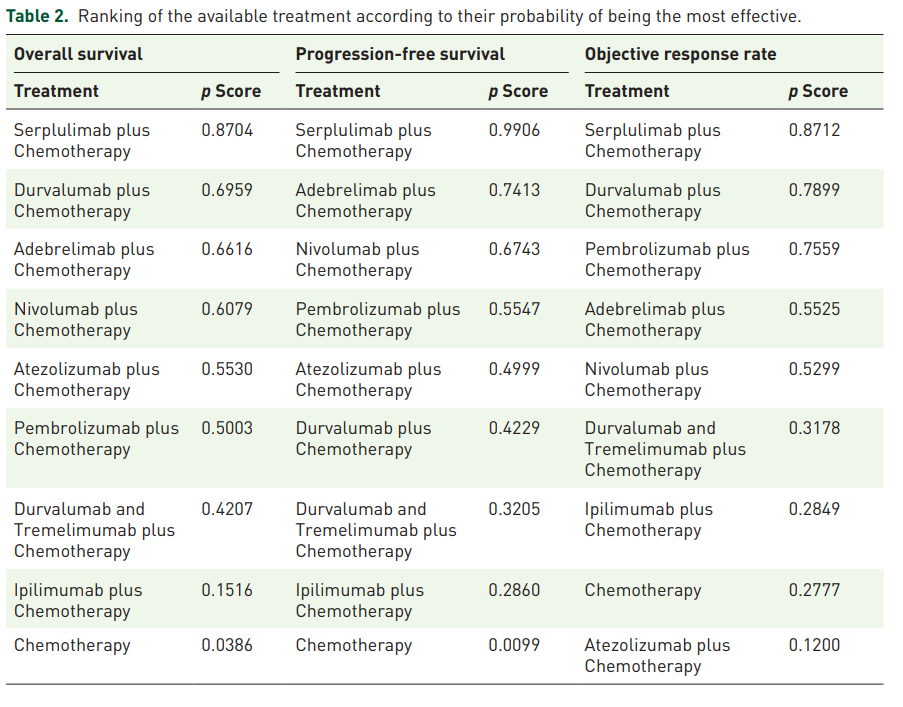Click the p Score header under Overall survival
Viewport: 903px width, 707px height.
tap(231, 91)
